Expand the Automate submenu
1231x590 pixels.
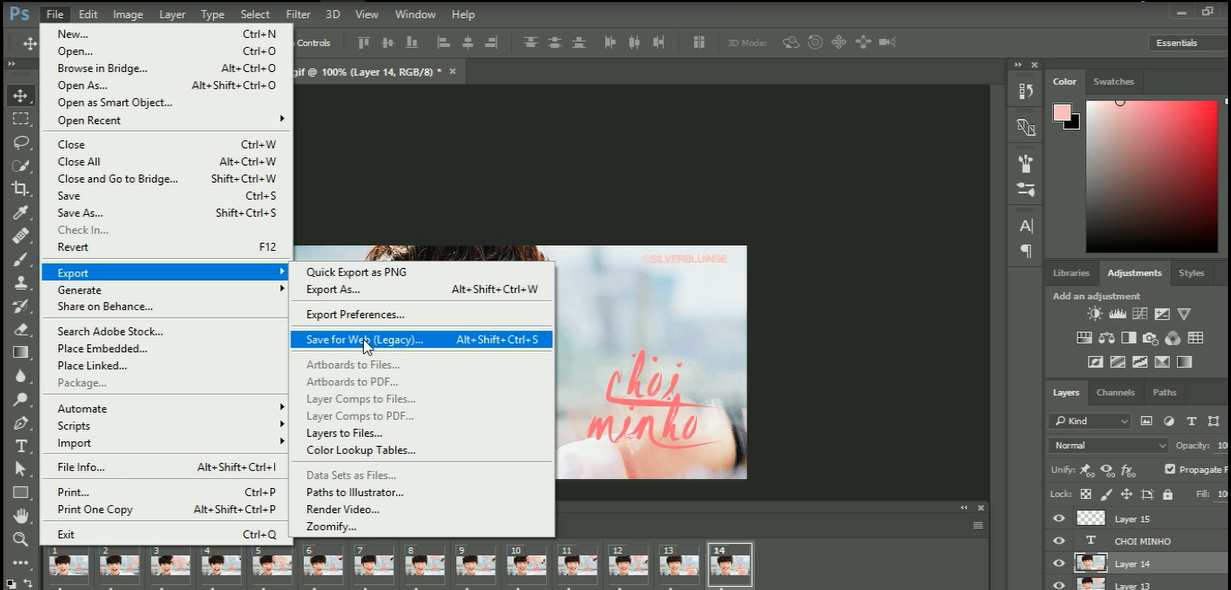(166, 409)
